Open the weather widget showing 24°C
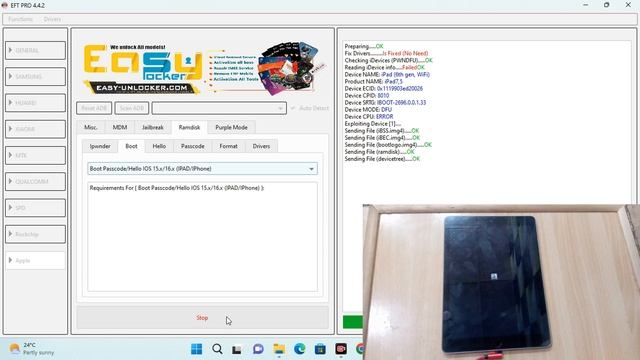 click(x=32, y=349)
